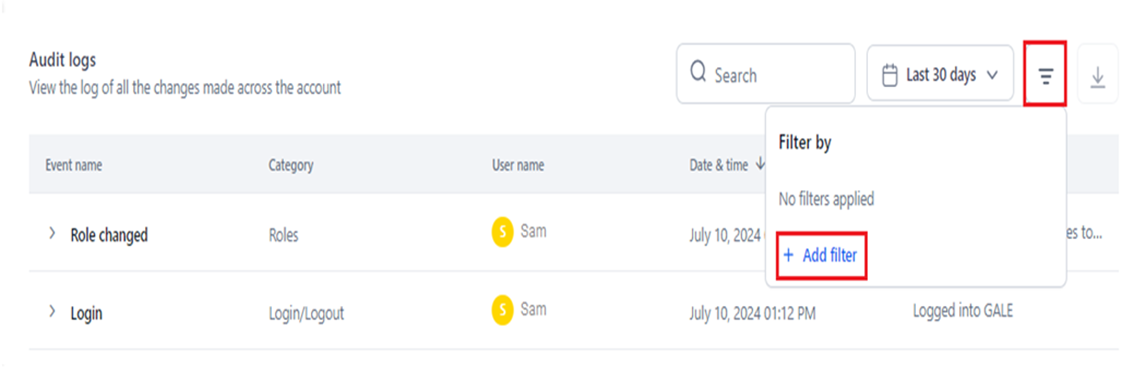Expand the Login event row

tap(52, 311)
